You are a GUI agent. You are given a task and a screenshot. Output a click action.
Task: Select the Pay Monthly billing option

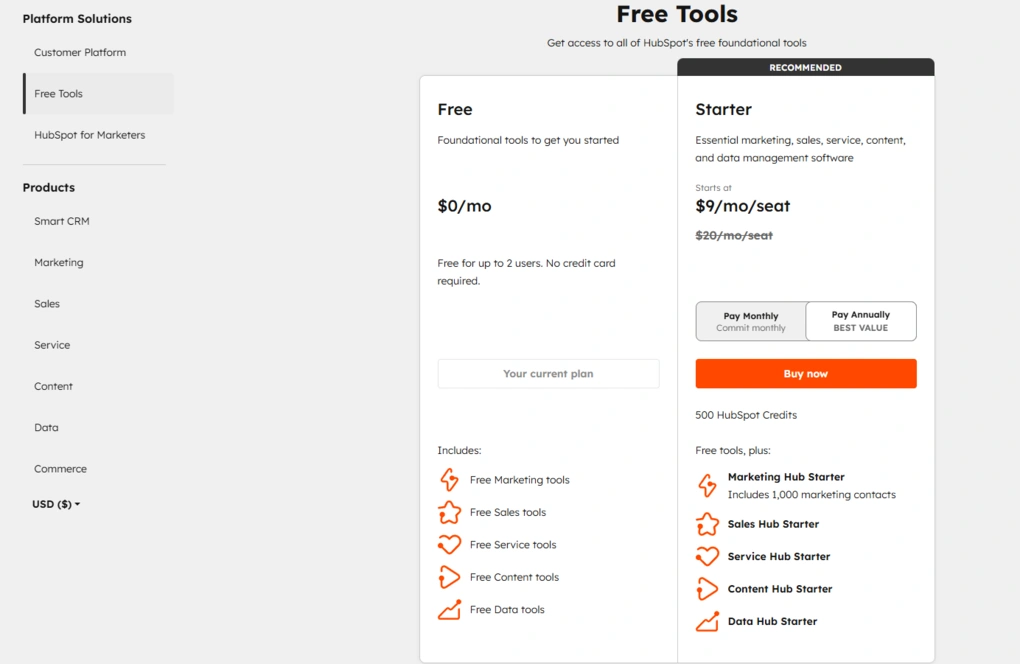(x=750, y=321)
